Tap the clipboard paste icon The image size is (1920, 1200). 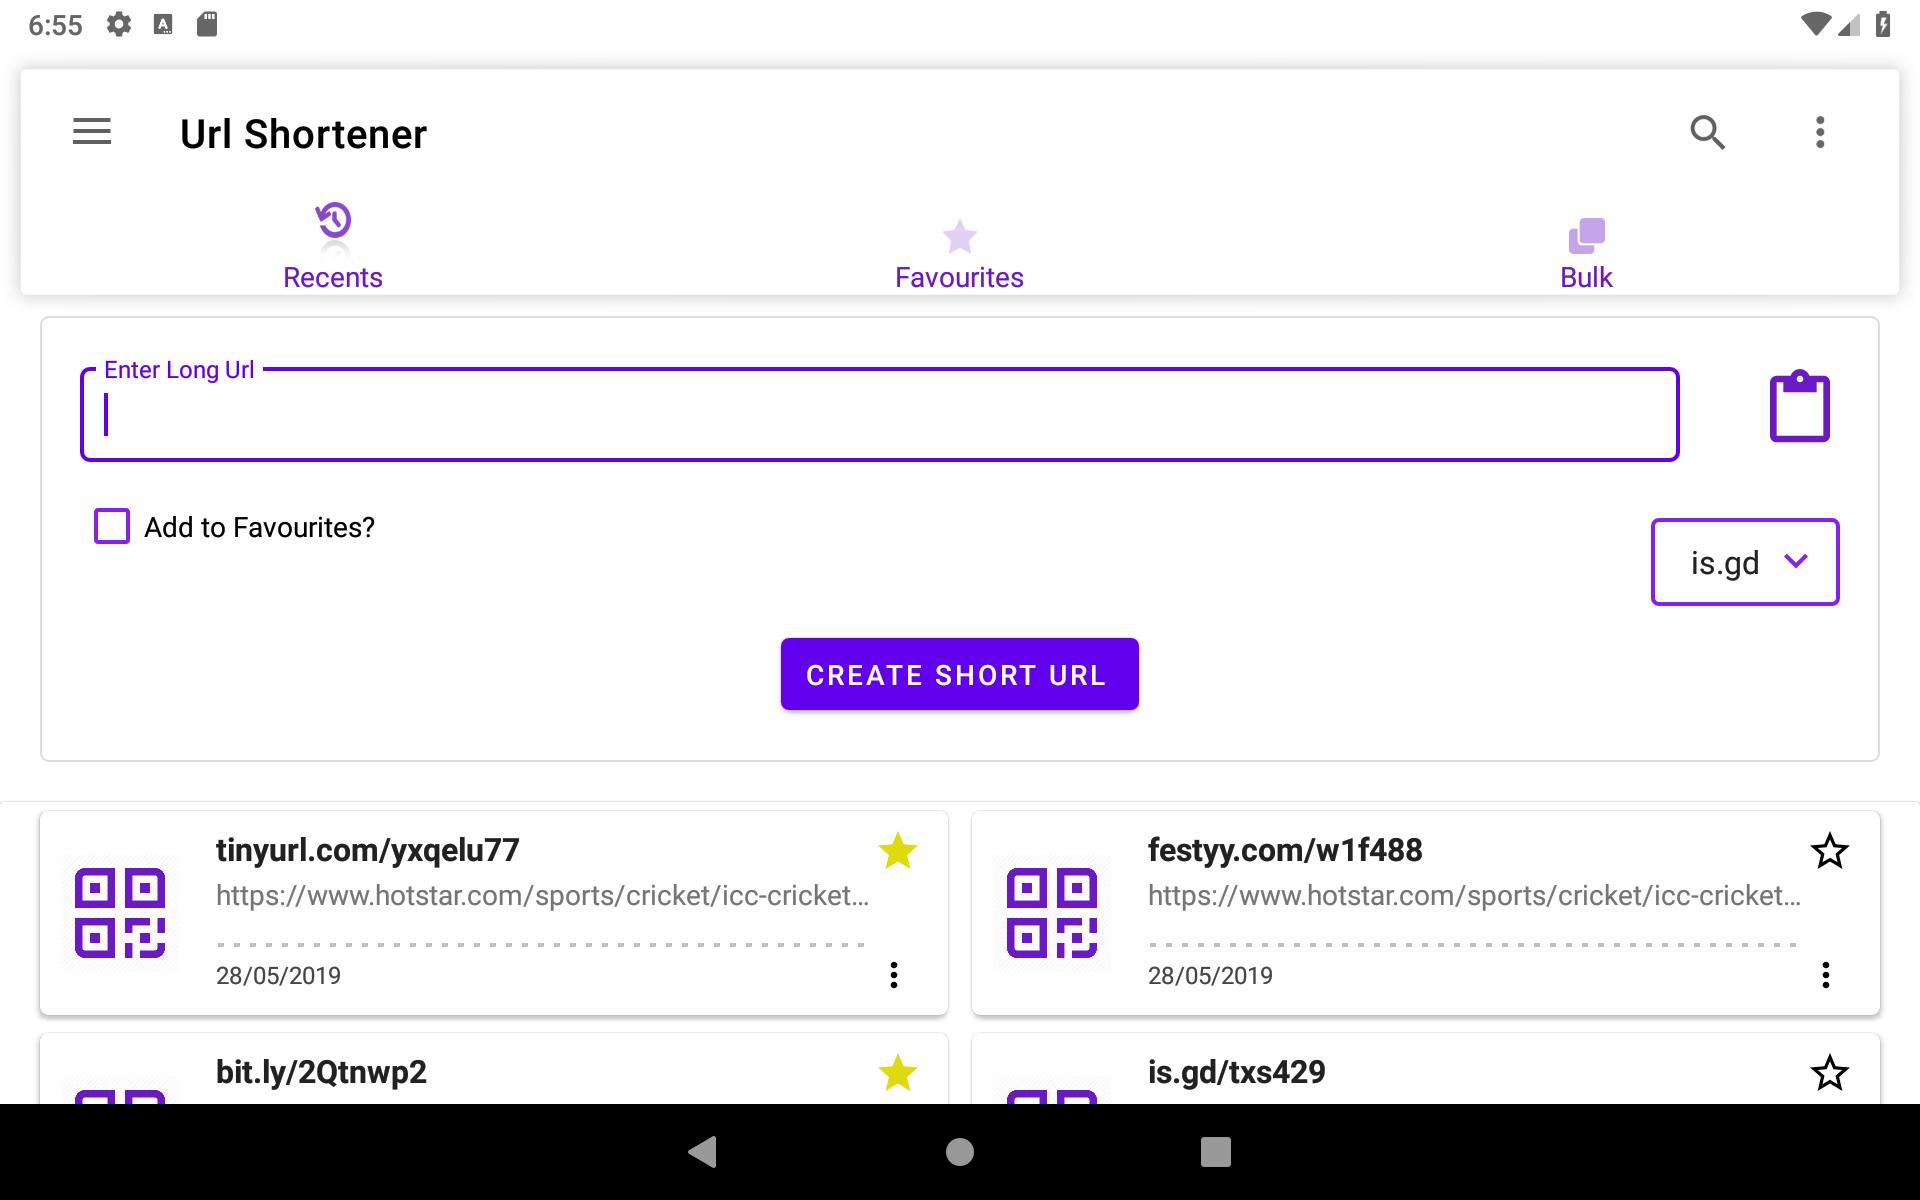pyautogui.click(x=1797, y=405)
